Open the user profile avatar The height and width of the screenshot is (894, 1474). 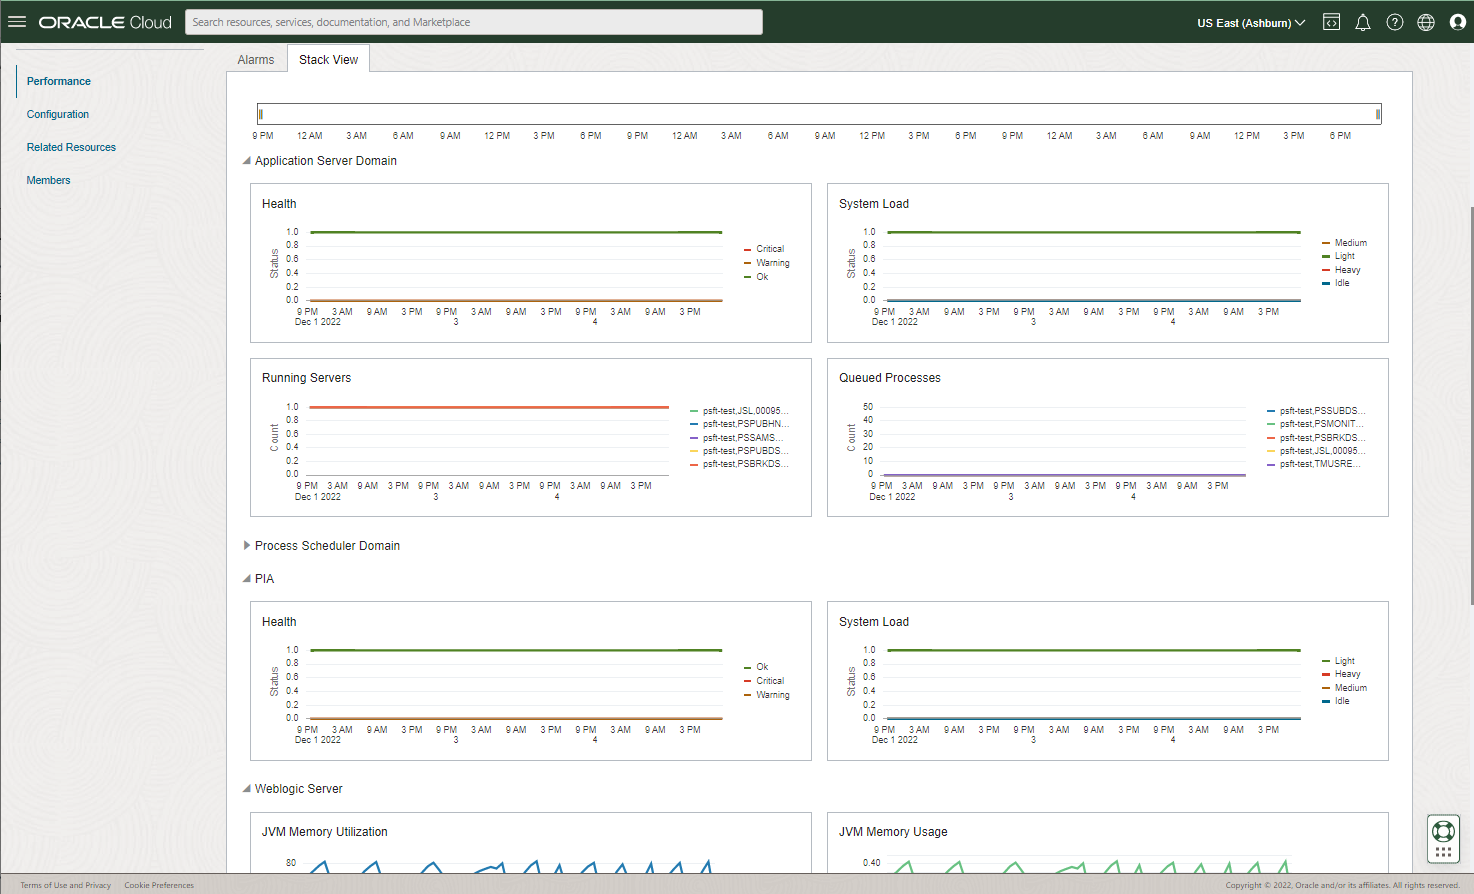[1457, 21]
